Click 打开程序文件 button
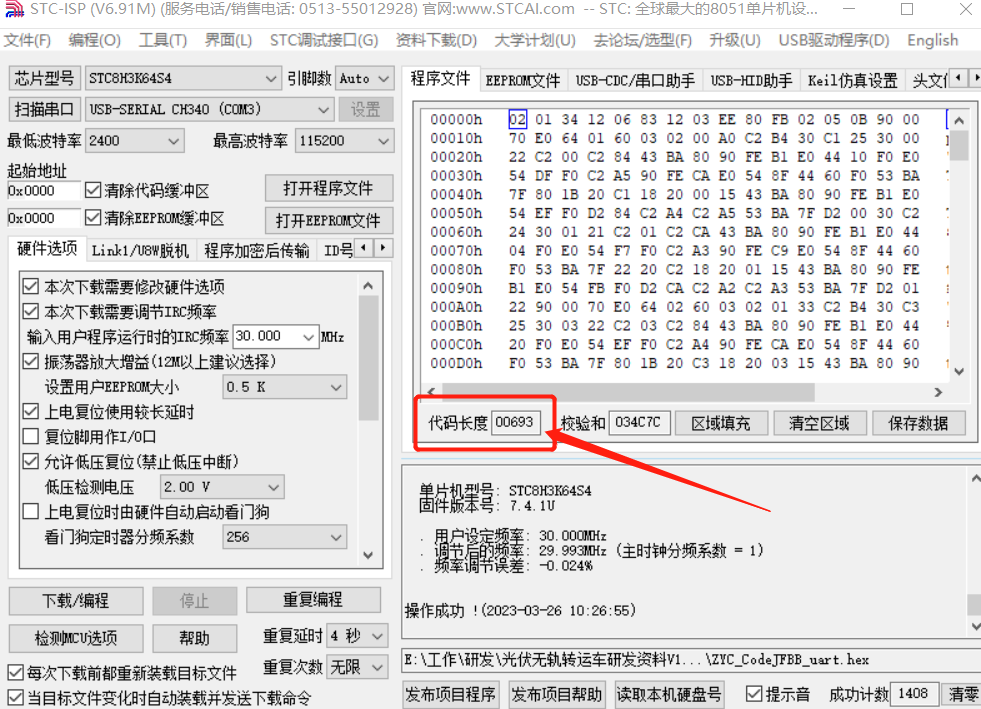This screenshot has width=981, height=709. tap(328, 188)
